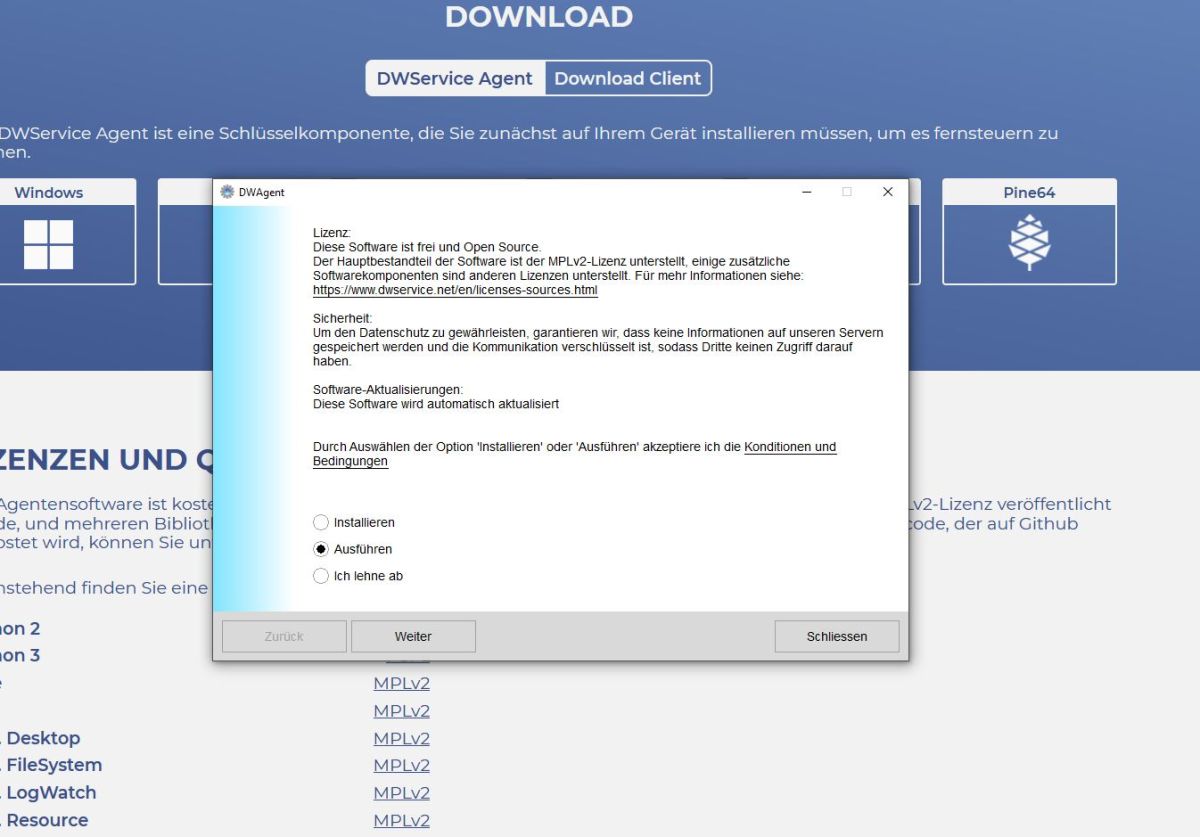The width and height of the screenshot is (1200, 837).
Task: Open the licenses-sources.html URL link
Action: tap(455, 290)
